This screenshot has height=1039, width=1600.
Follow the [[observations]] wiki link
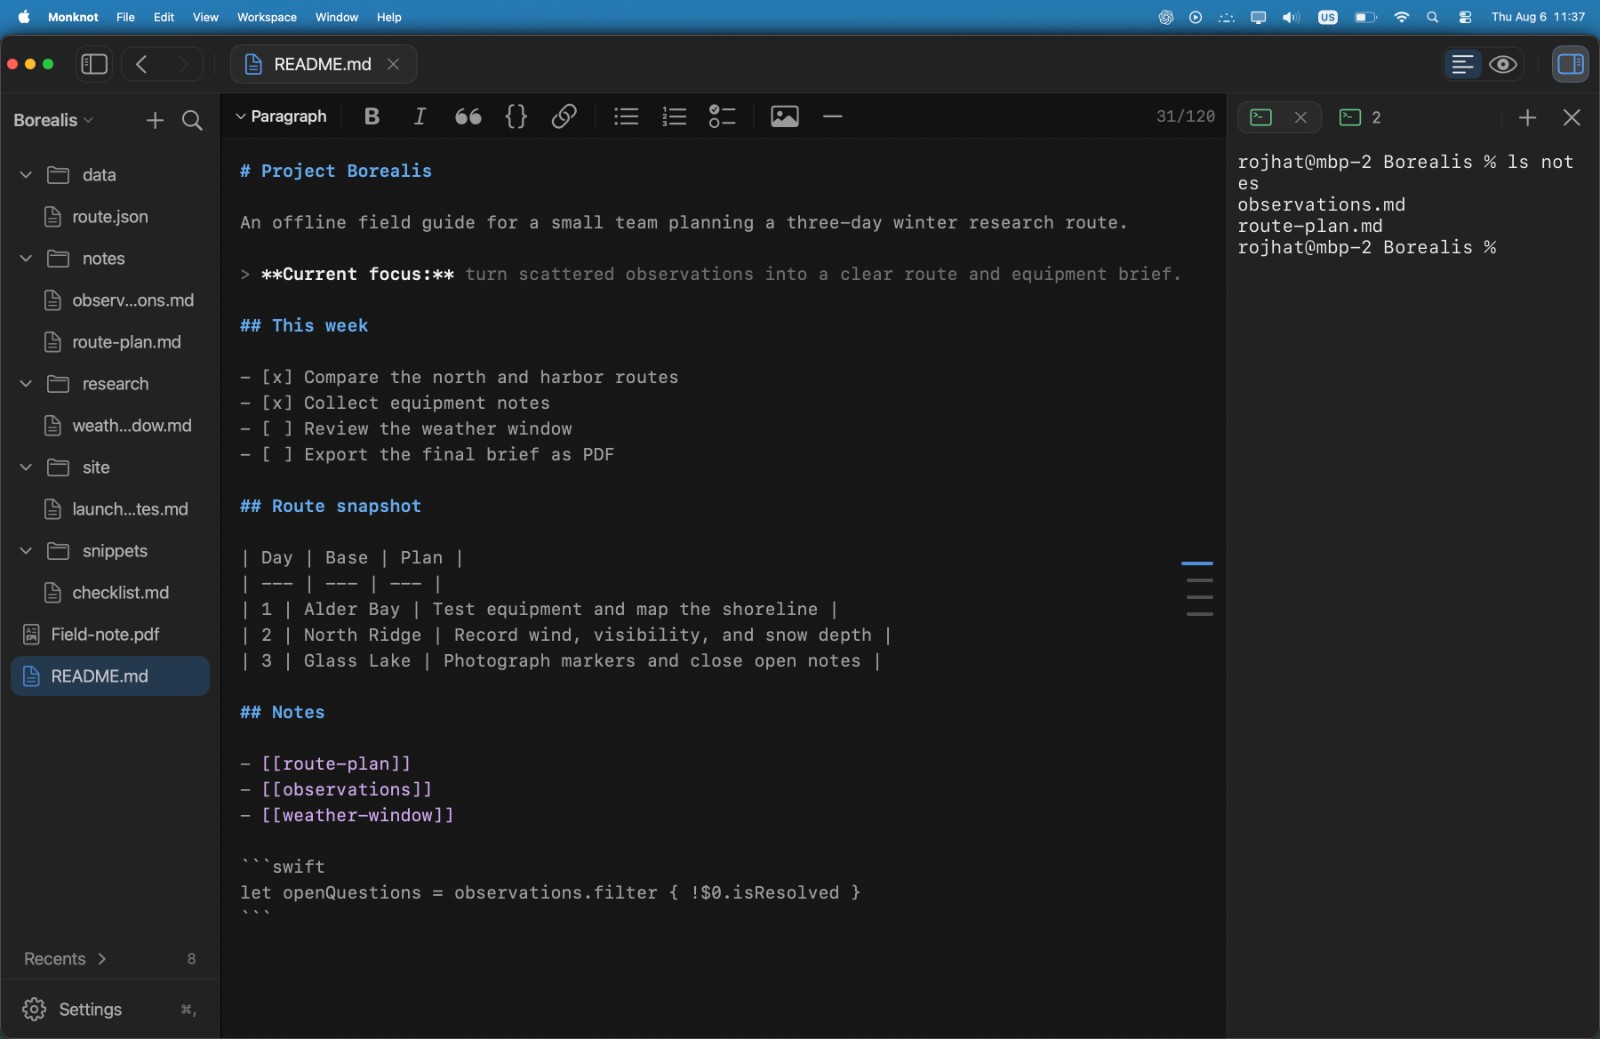click(x=346, y=790)
